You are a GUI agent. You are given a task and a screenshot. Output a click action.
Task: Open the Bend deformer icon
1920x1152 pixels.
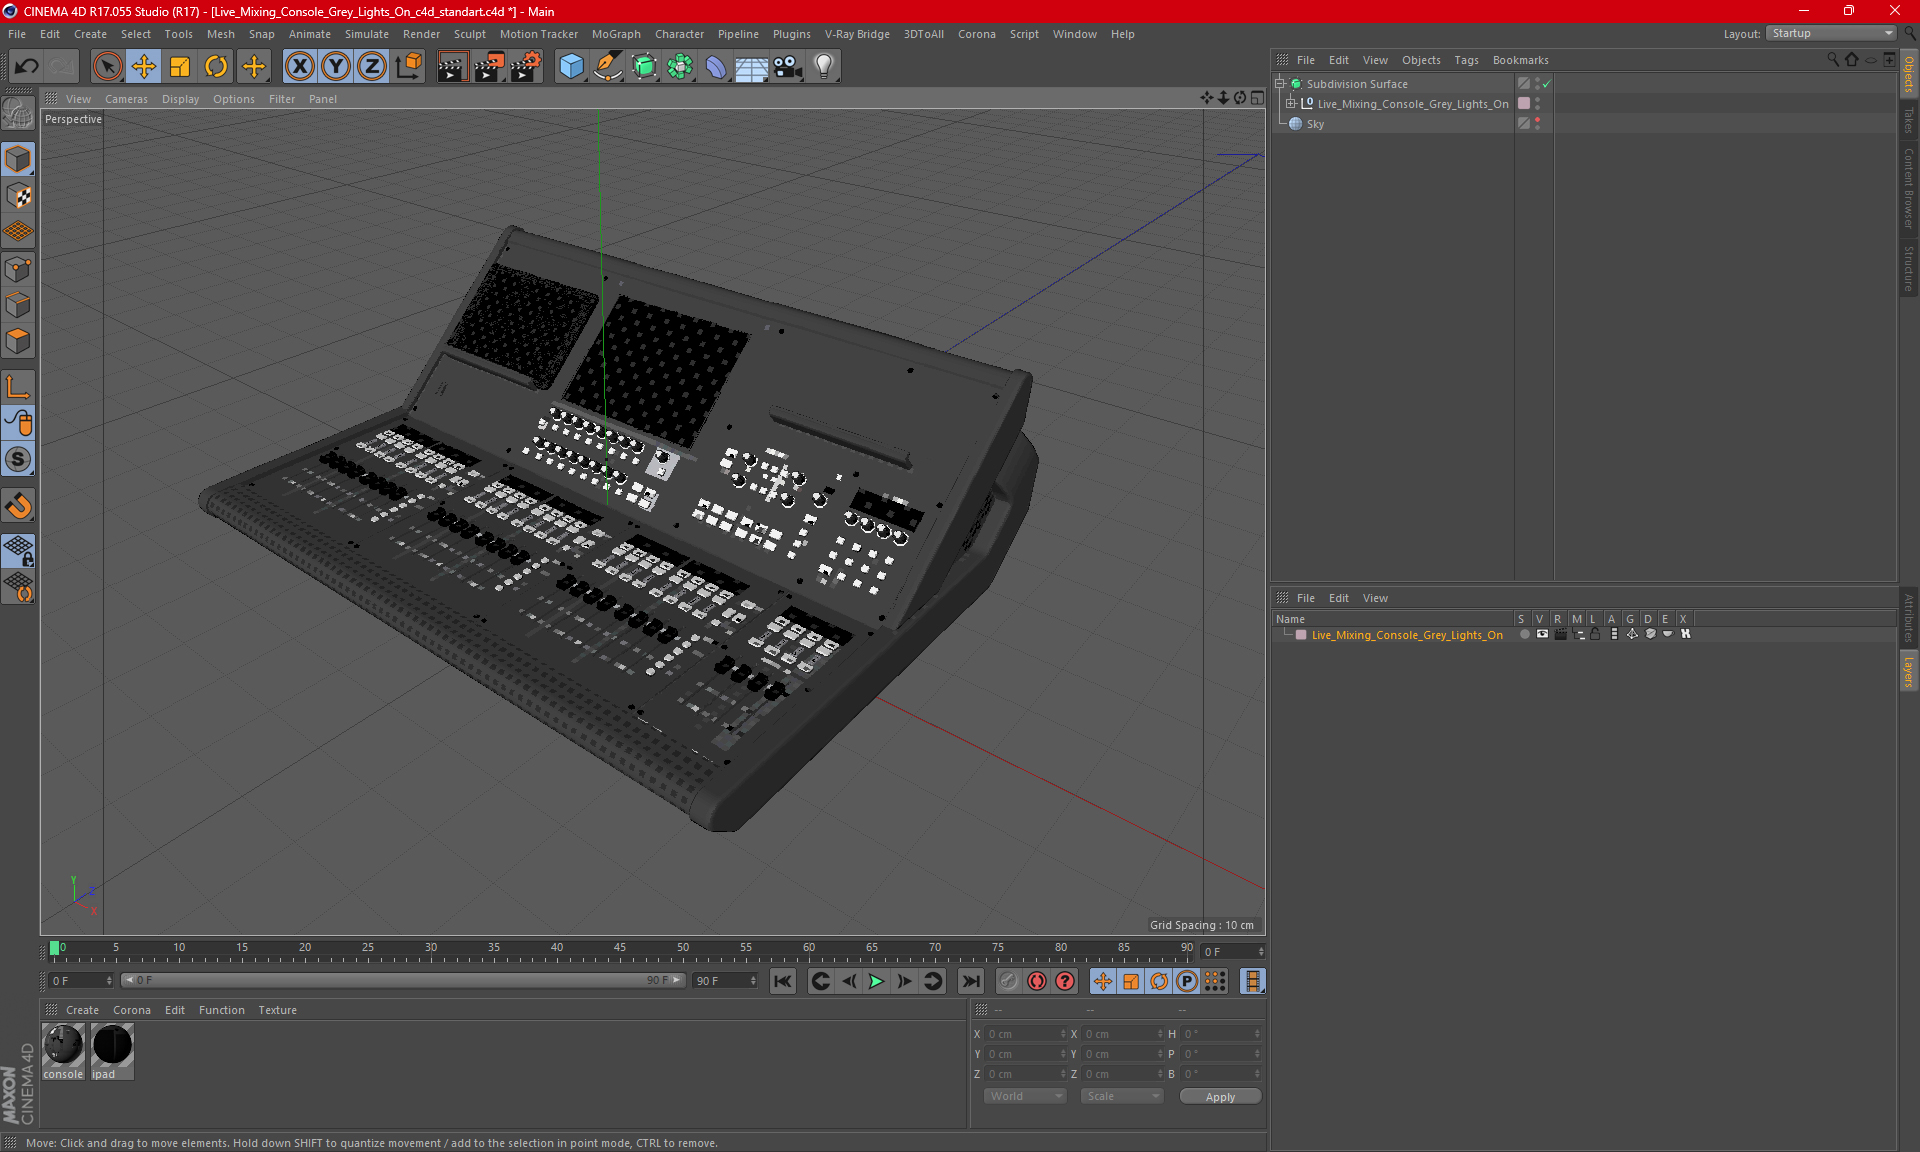pos(716,66)
